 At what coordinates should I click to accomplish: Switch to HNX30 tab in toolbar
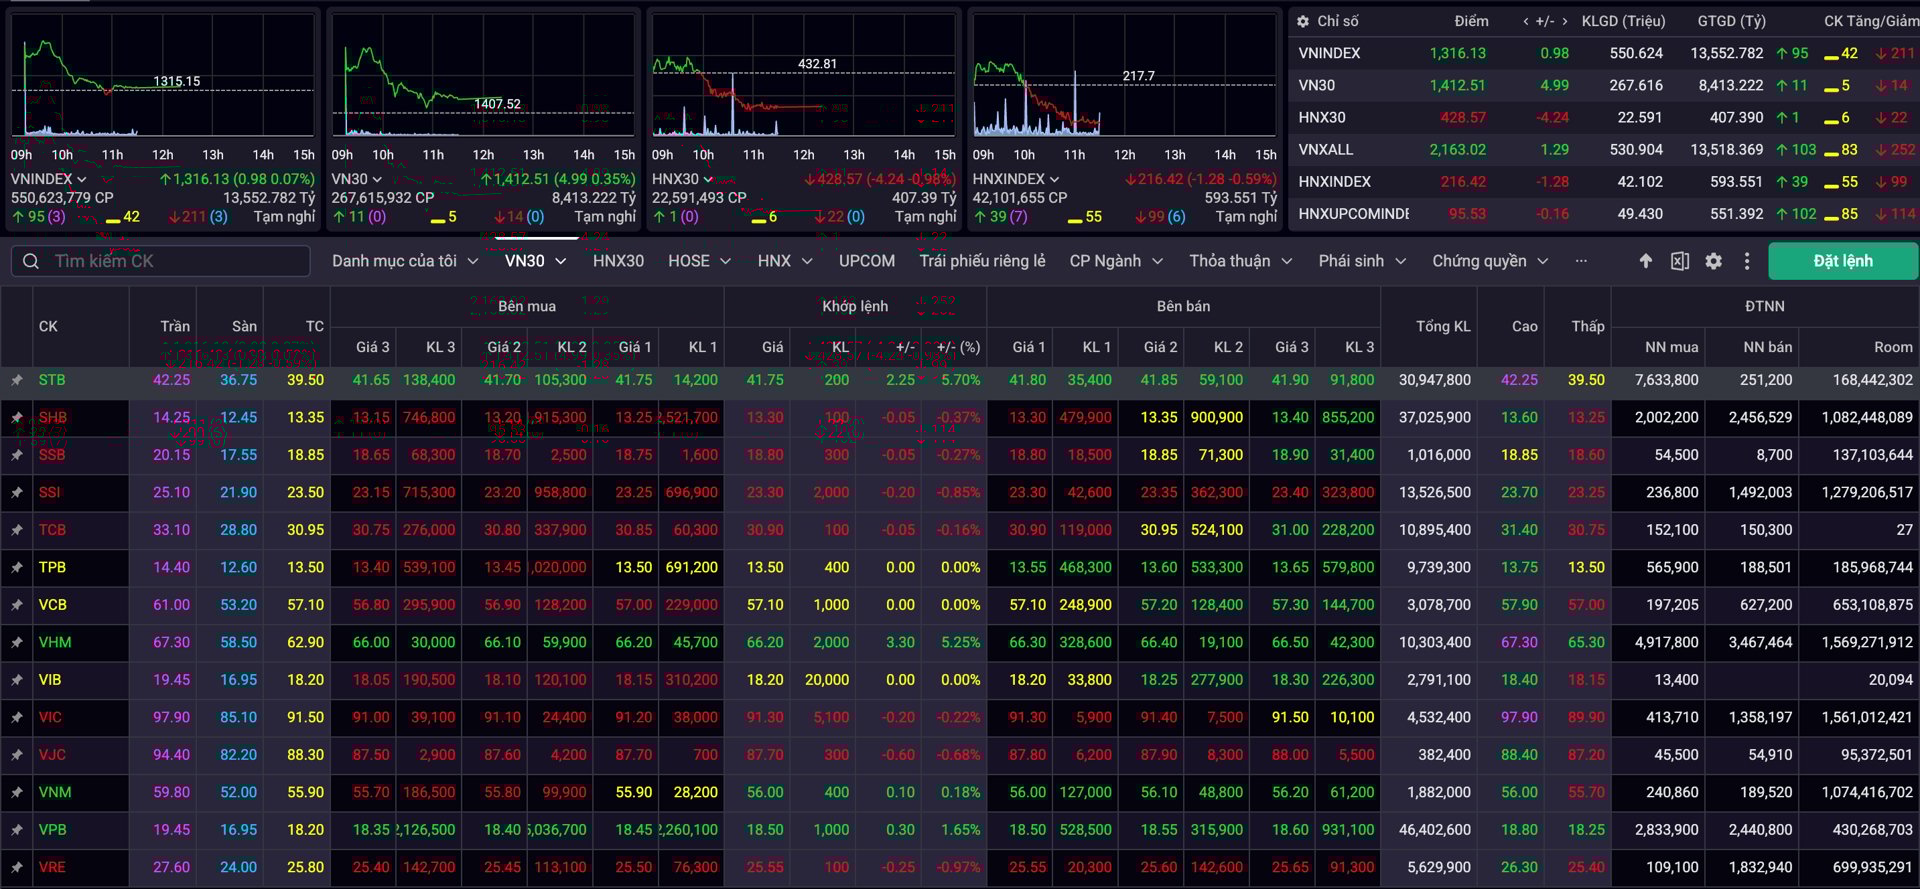point(618,261)
